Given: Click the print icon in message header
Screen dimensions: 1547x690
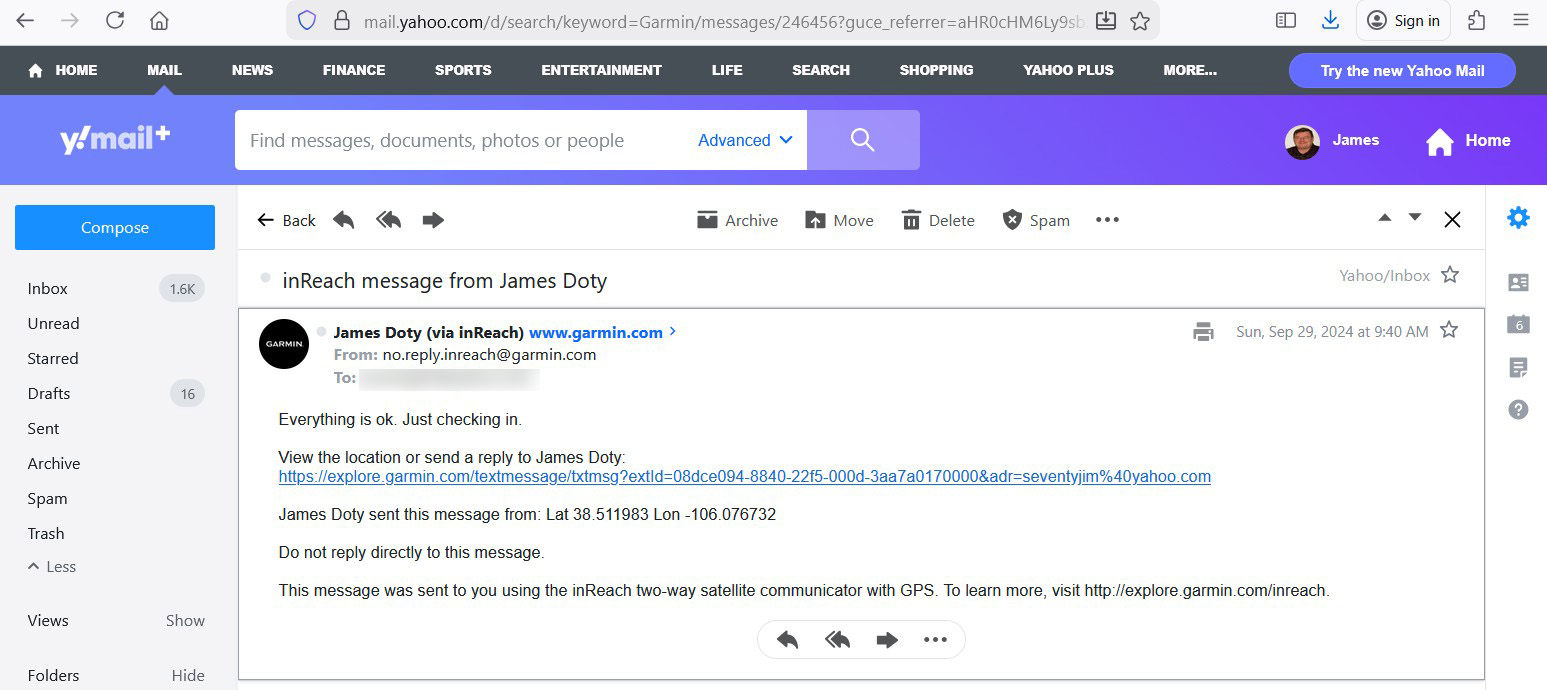Looking at the screenshot, I should (x=1203, y=332).
